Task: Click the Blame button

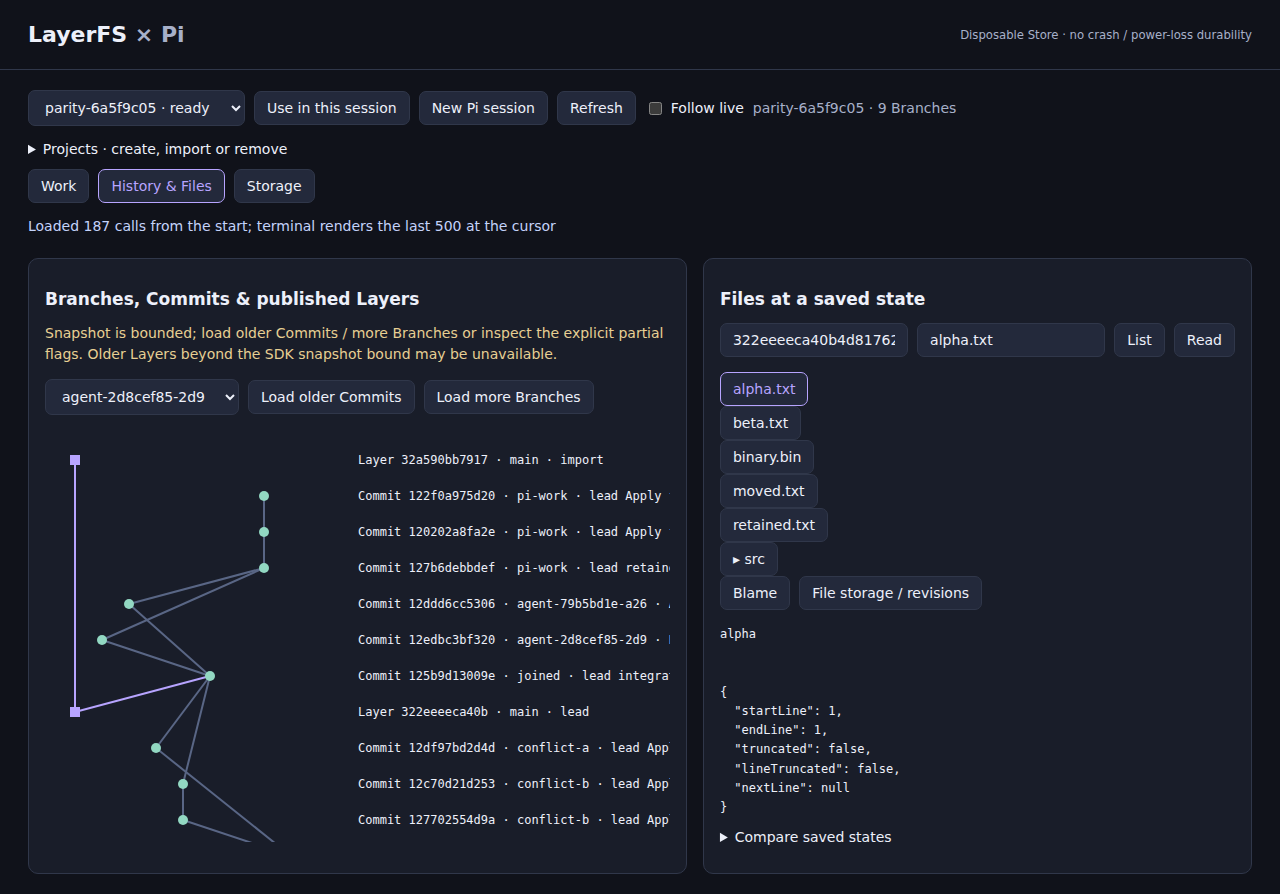Action: (x=755, y=593)
